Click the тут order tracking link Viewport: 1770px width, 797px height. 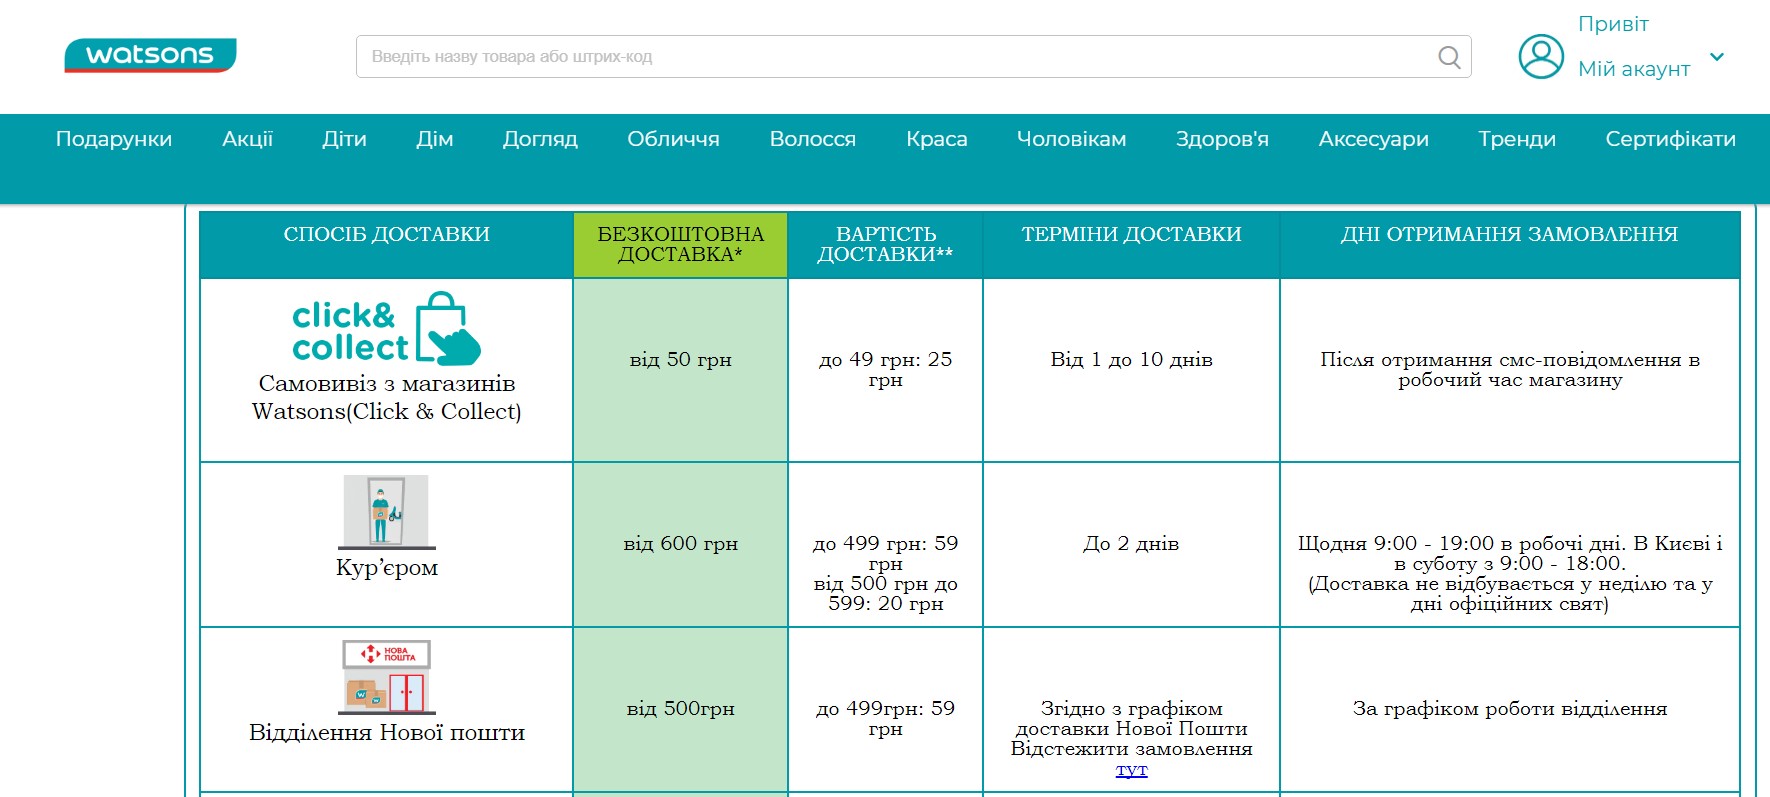click(1131, 770)
